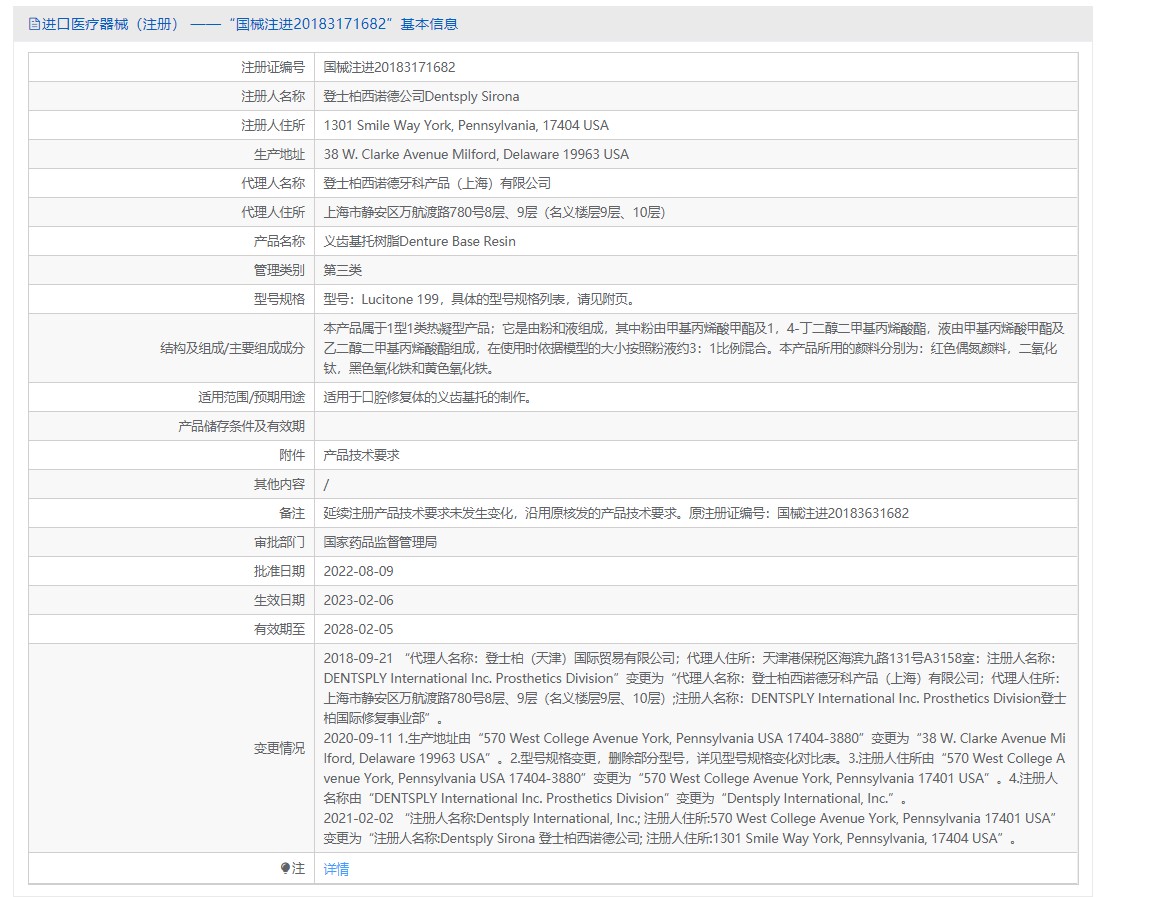Click the 变更情况 label
The height and width of the screenshot is (897, 1154).
279,748
